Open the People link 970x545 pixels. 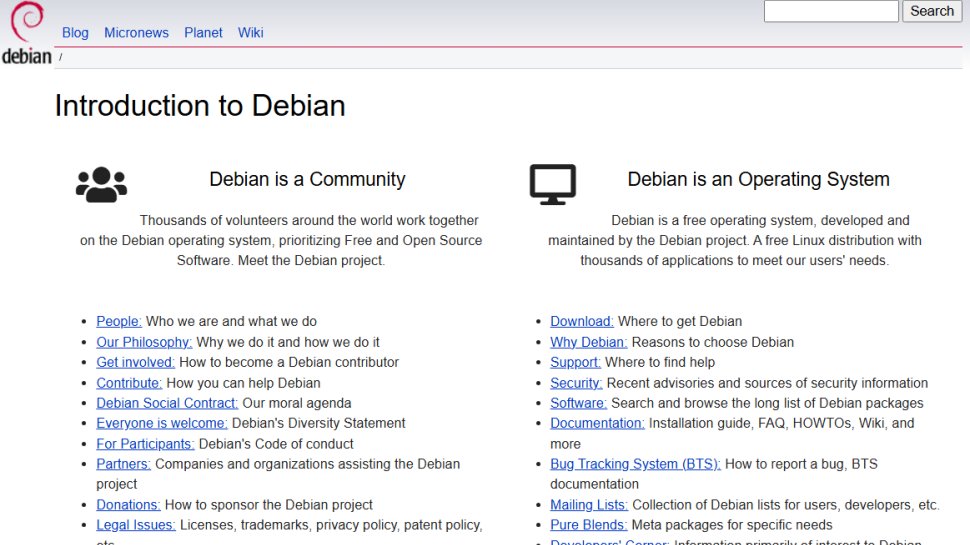click(x=119, y=322)
